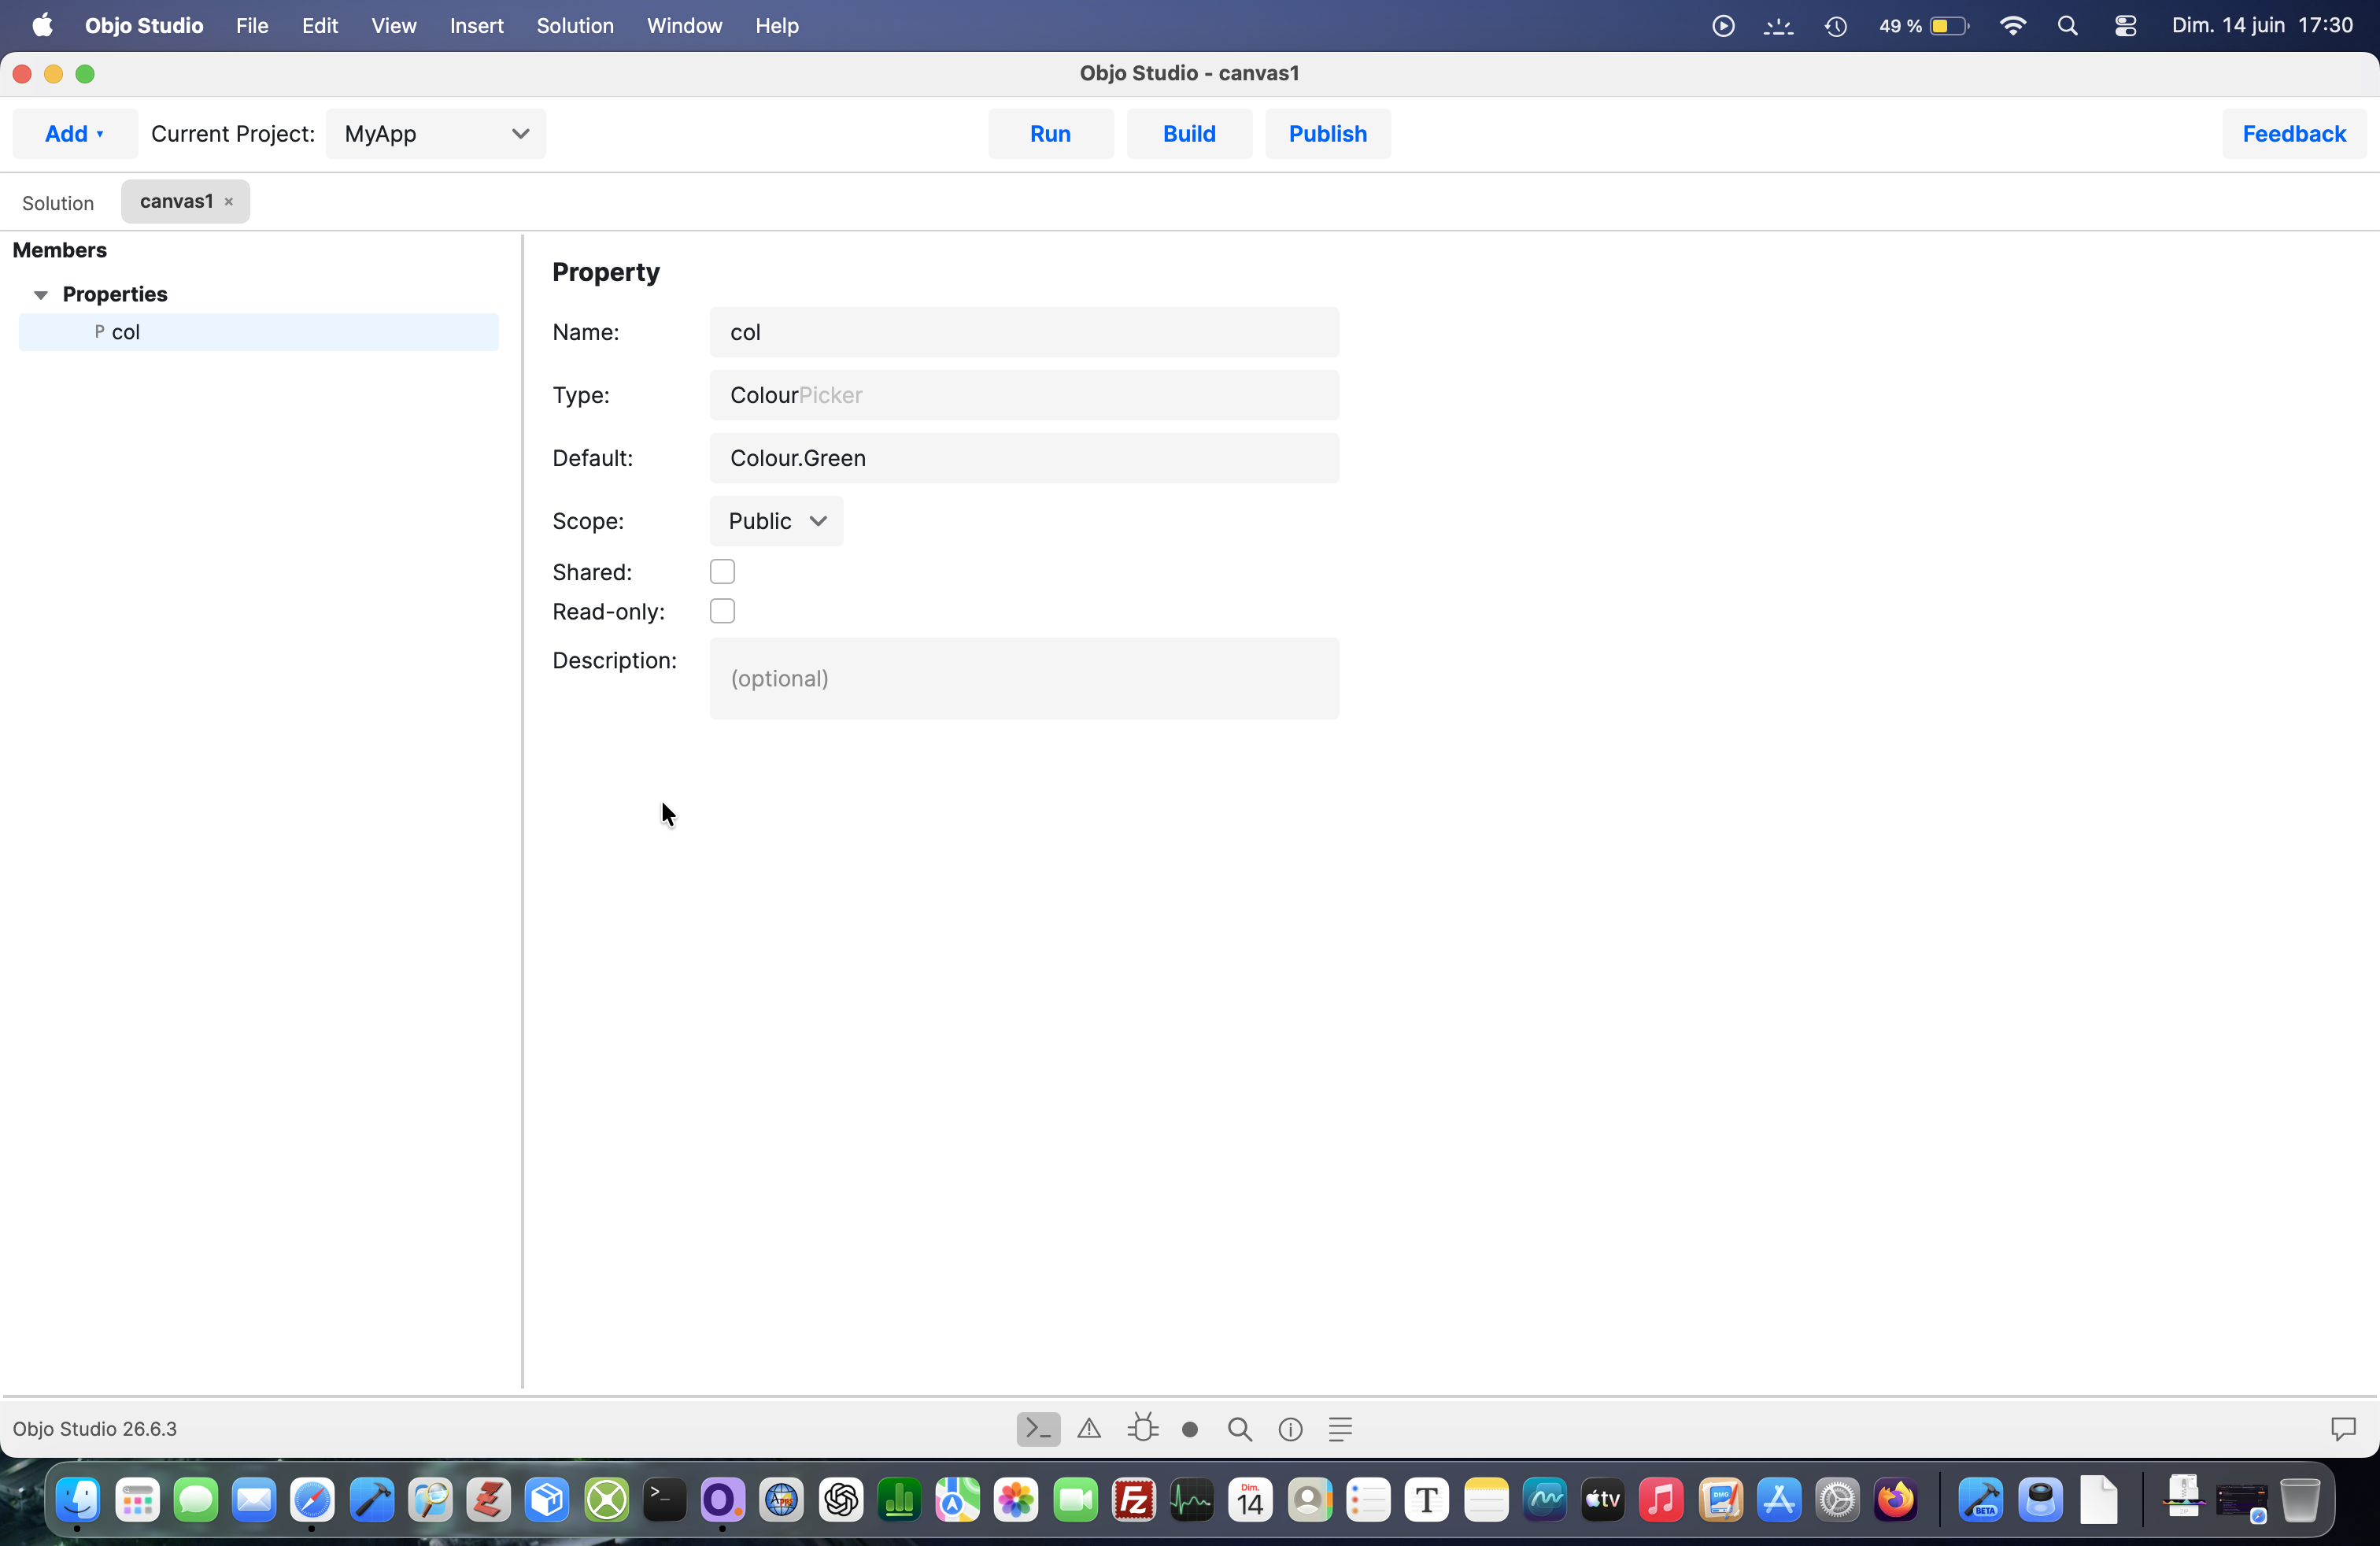Click the menu bar date and time
The width and height of the screenshot is (2380, 1546).
pos(2262,26)
